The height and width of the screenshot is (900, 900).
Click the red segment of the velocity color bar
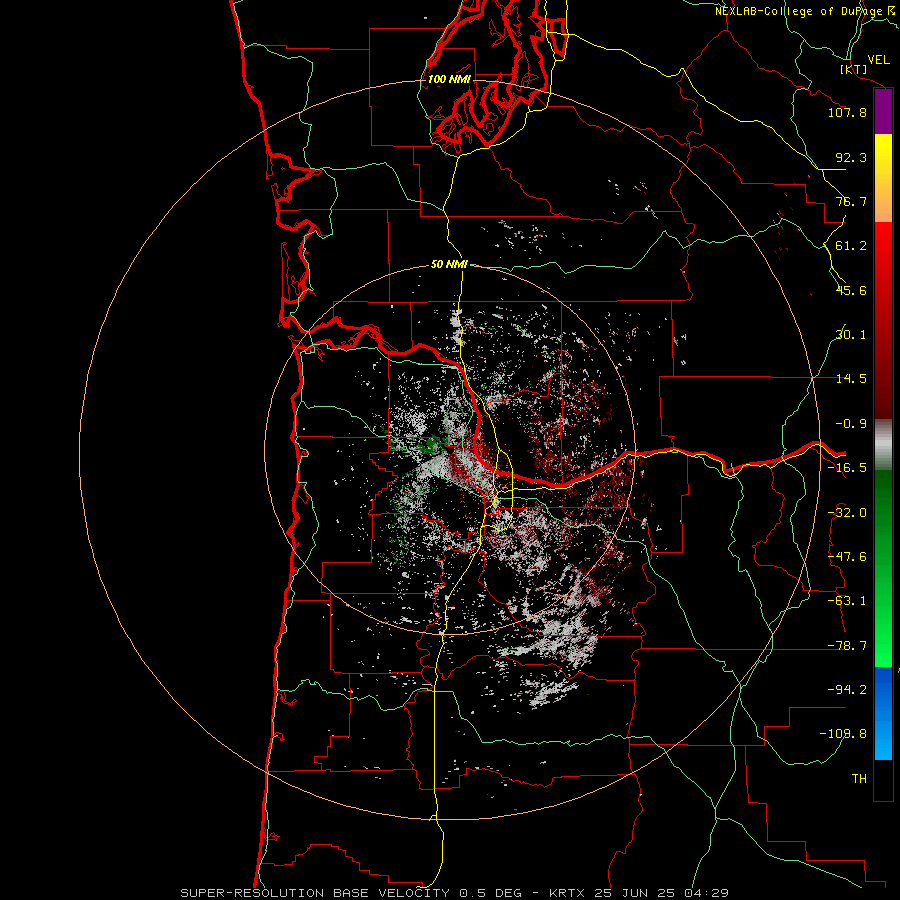point(883,320)
